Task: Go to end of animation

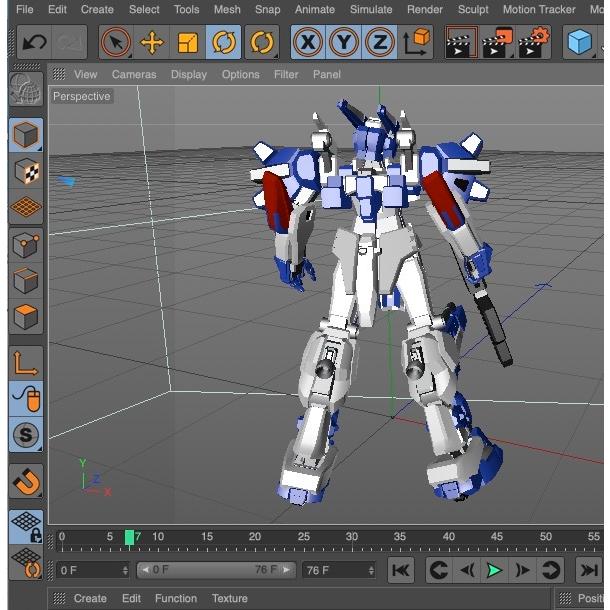Action: coord(589,570)
